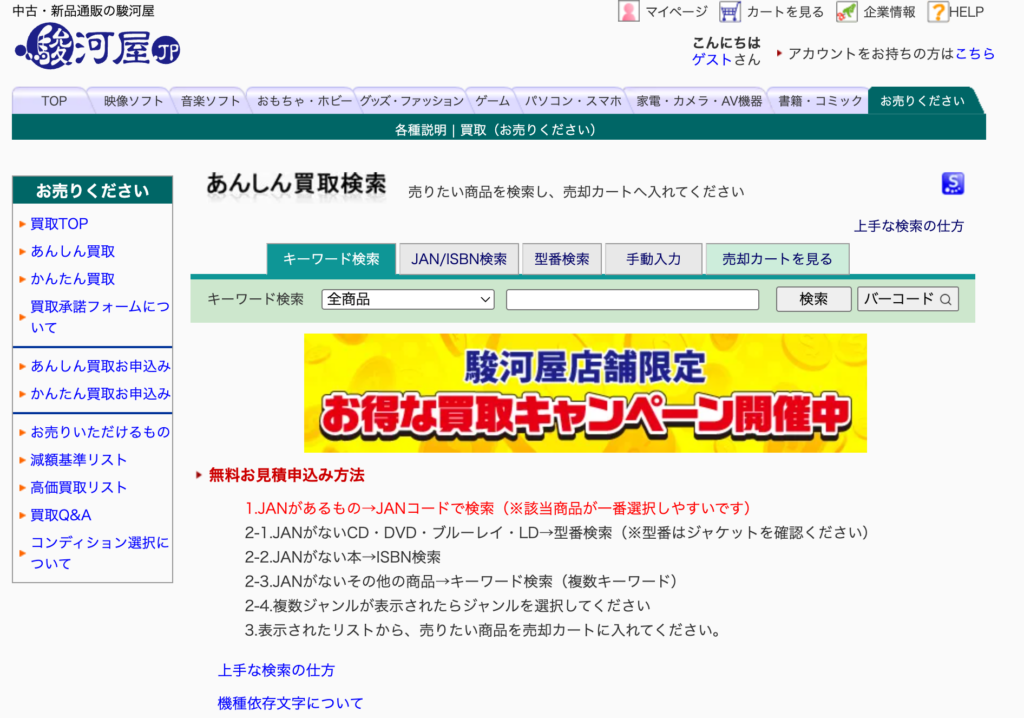Click the バーコード button

tap(908, 299)
